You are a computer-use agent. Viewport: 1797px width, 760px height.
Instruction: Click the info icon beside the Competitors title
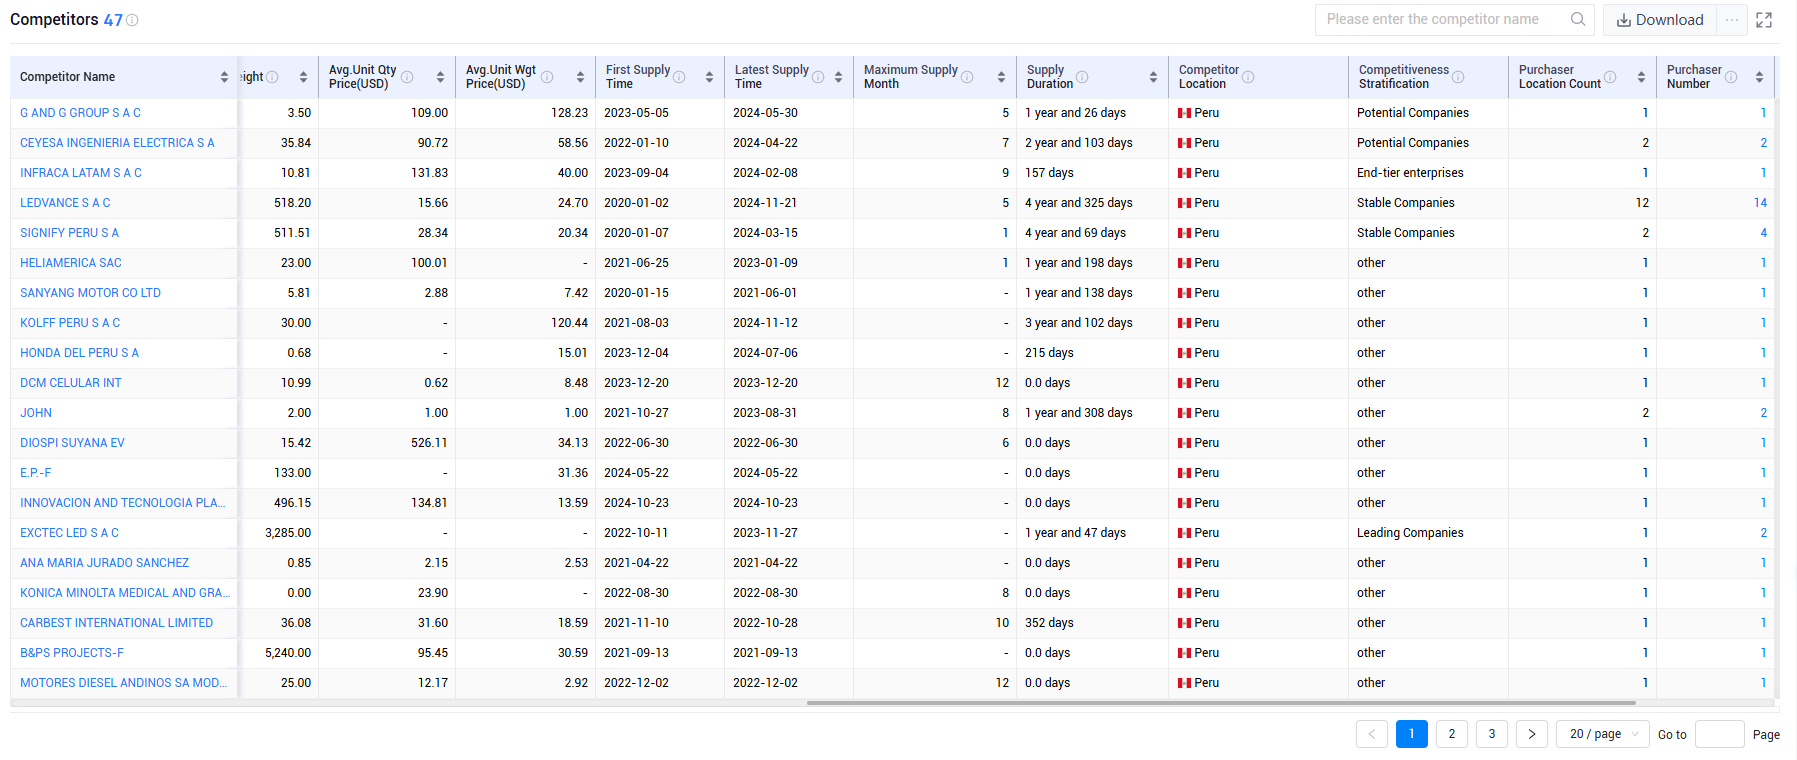pos(132,20)
